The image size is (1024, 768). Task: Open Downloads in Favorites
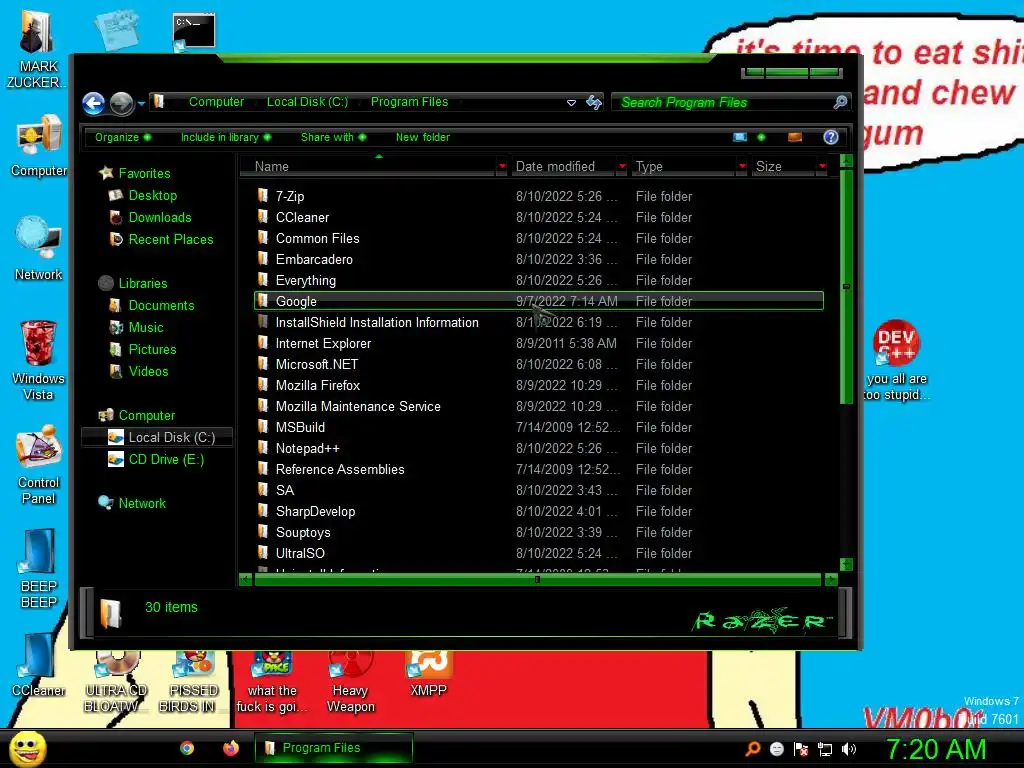point(159,217)
